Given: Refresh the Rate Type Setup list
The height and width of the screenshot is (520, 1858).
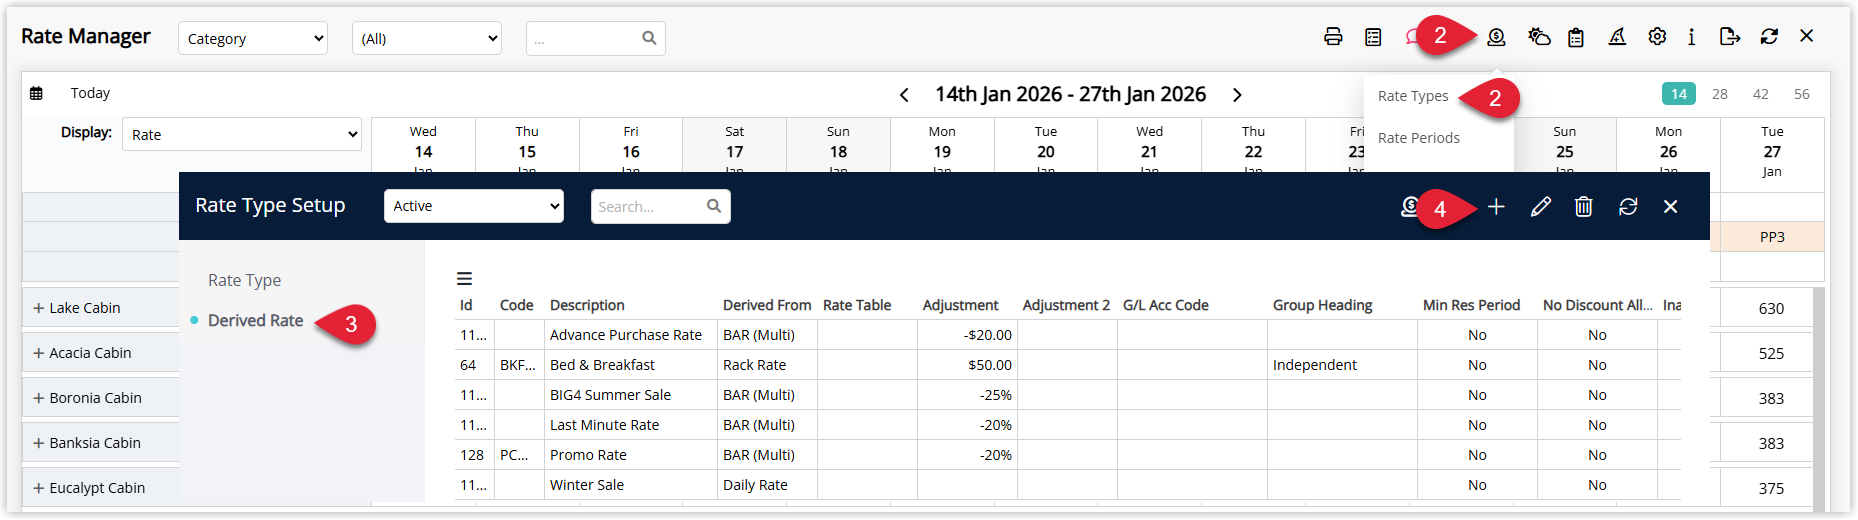Looking at the screenshot, I should (x=1628, y=207).
